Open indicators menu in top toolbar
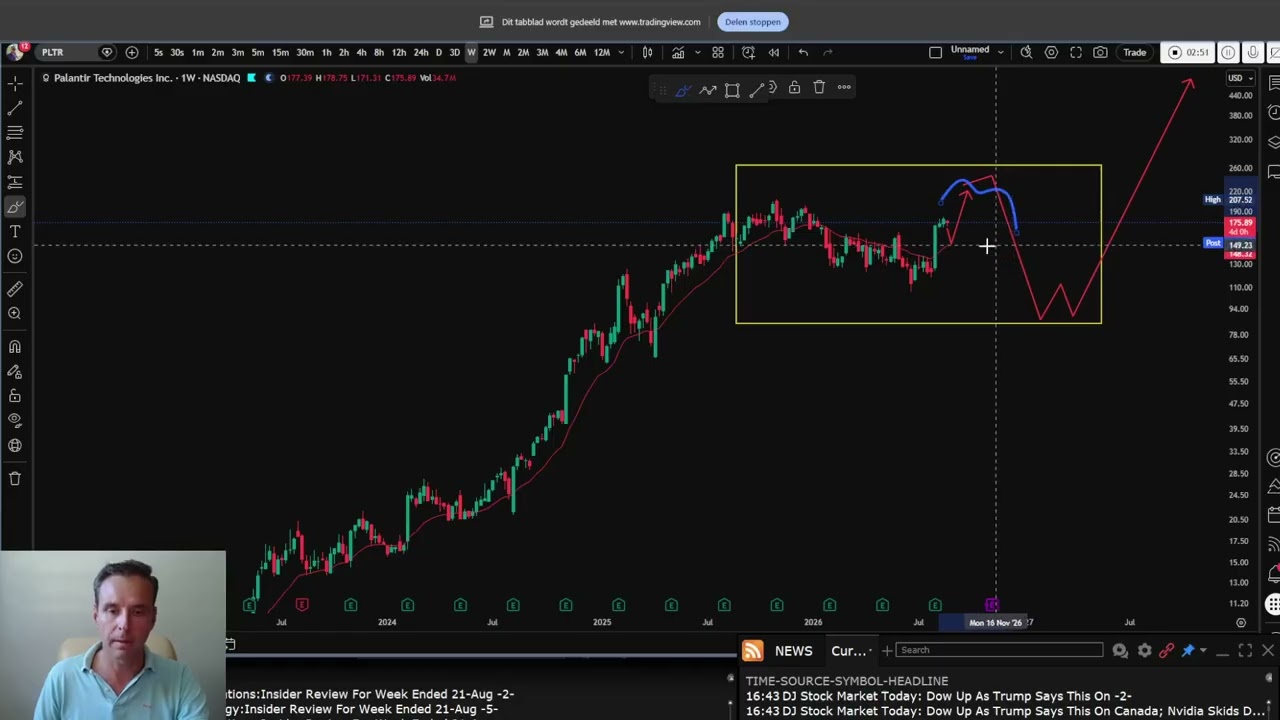Screen dimensions: 1280x720 678,52
